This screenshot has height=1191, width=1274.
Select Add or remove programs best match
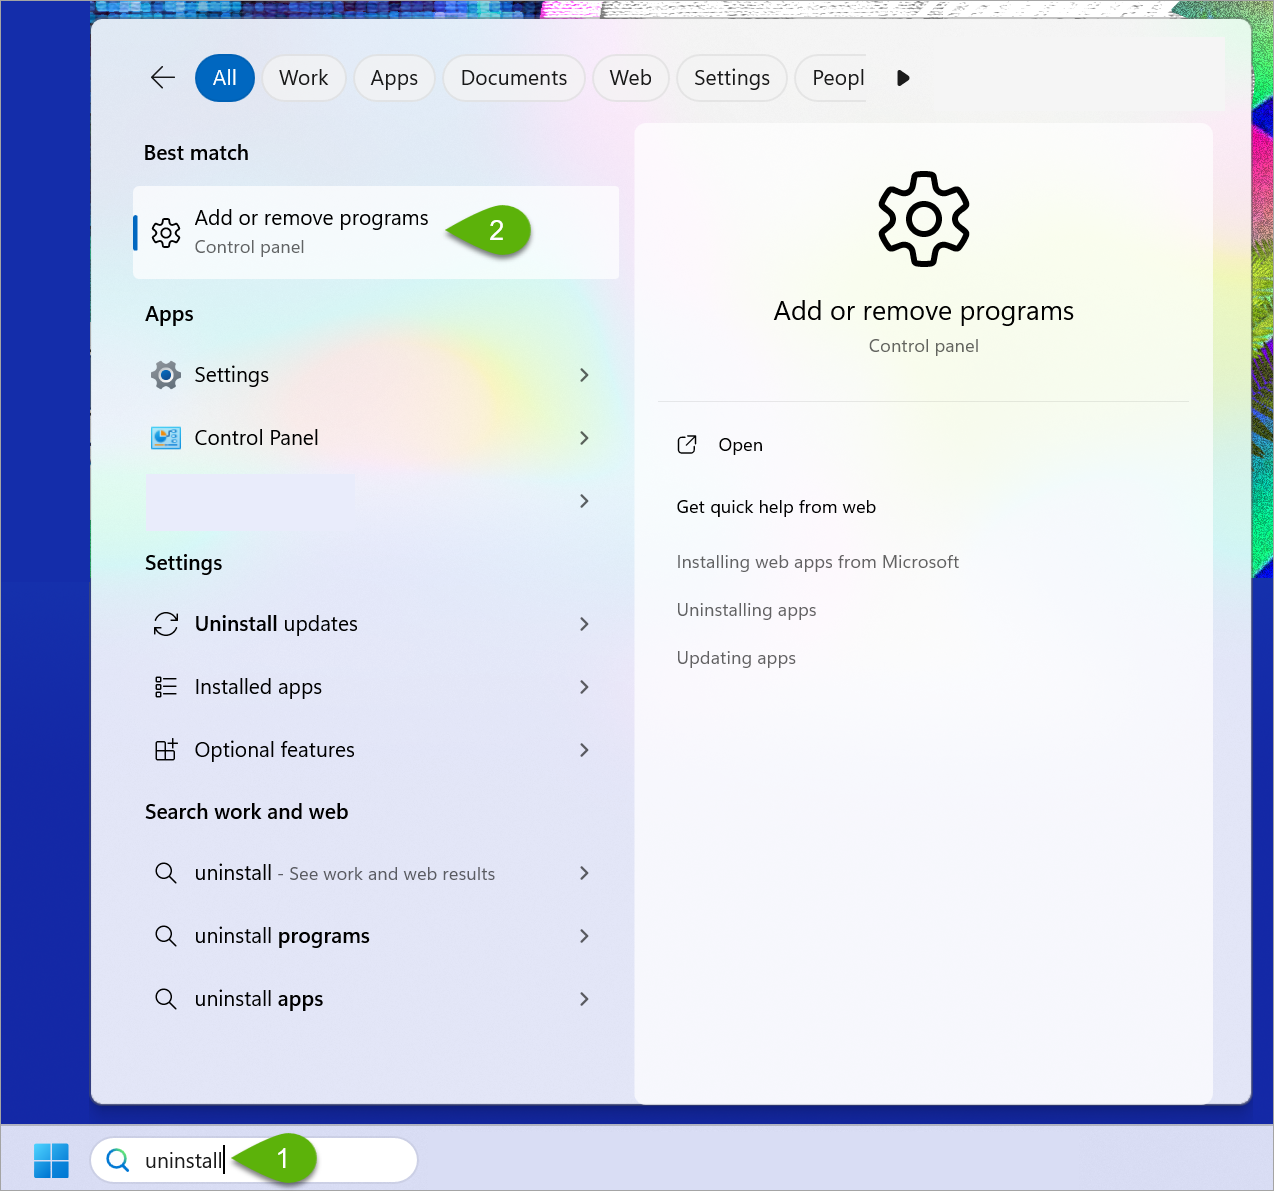pos(311,232)
